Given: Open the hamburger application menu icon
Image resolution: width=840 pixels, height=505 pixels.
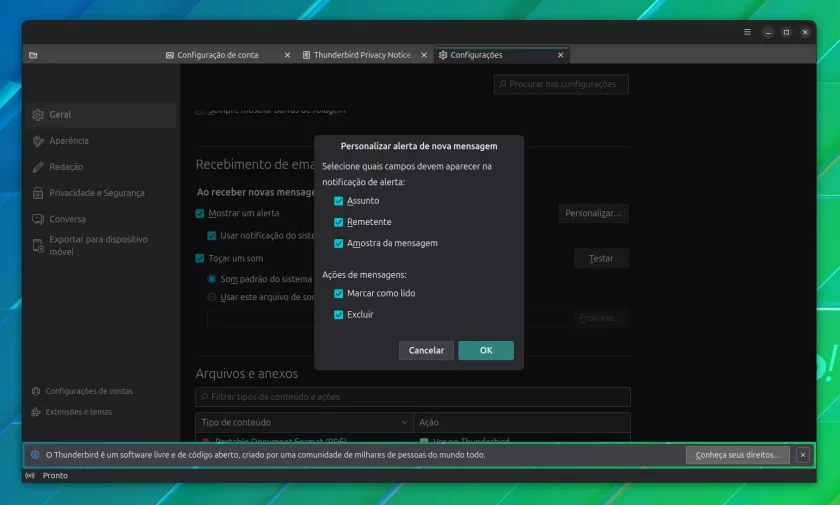Looking at the screenshot, I should pos(747,32).
